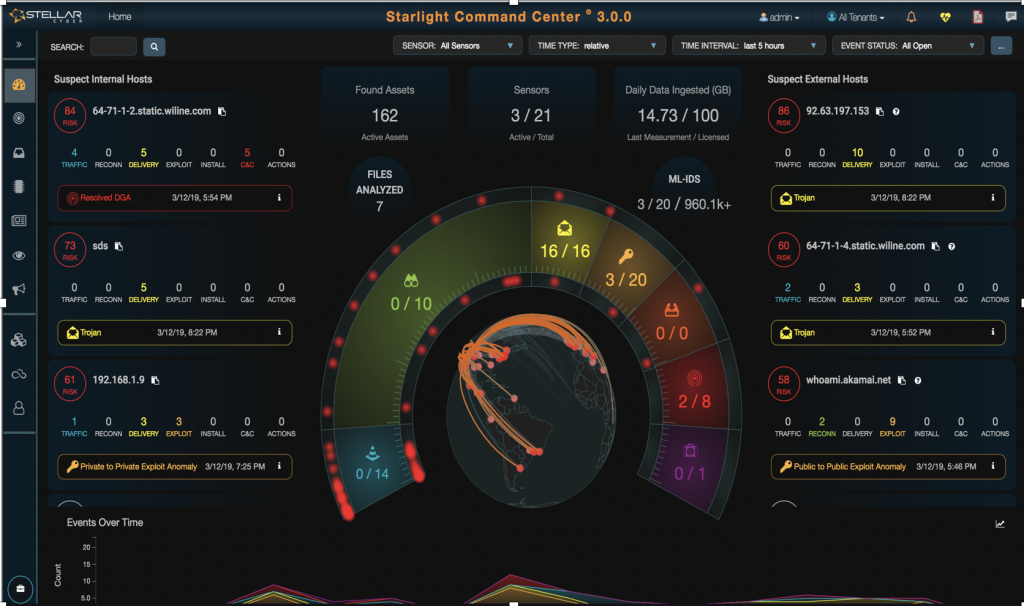
Task: Open the chat messages icon
Action: 1011,17
